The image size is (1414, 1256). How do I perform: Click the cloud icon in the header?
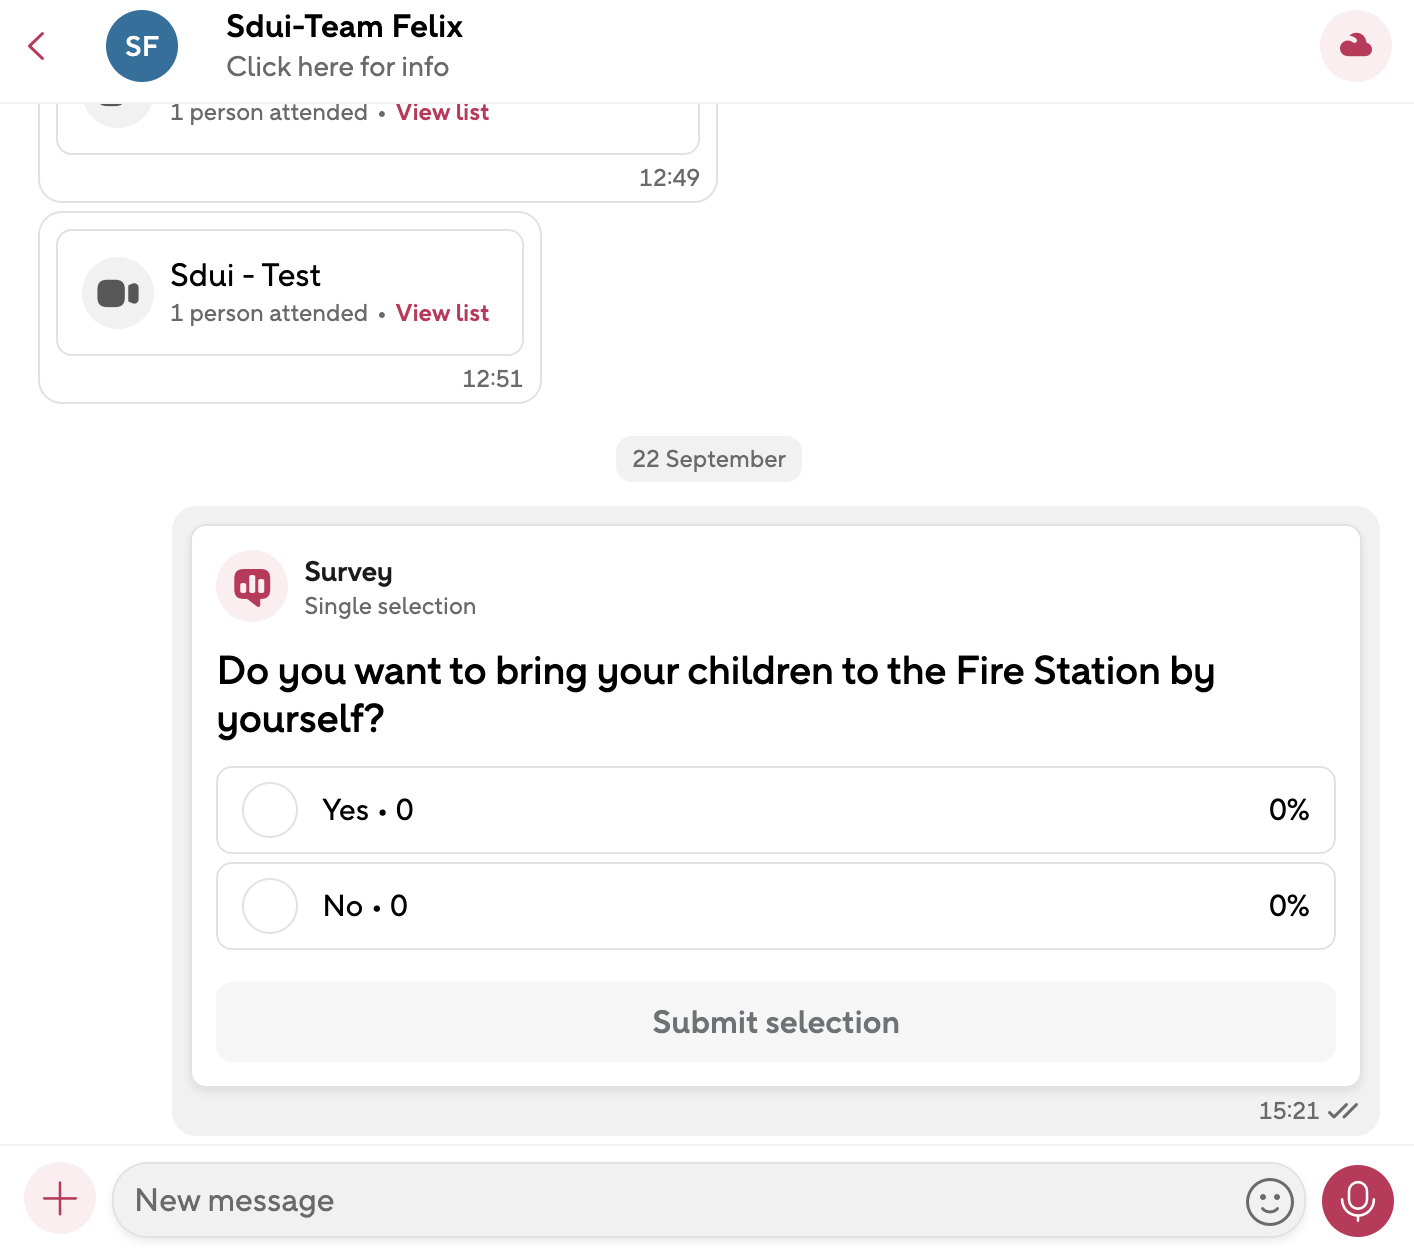pos(1355,46)
